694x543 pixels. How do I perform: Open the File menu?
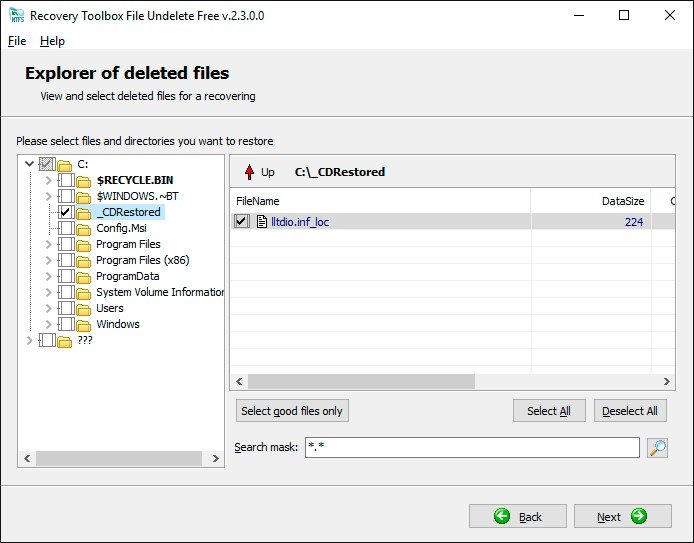[17, 41]
